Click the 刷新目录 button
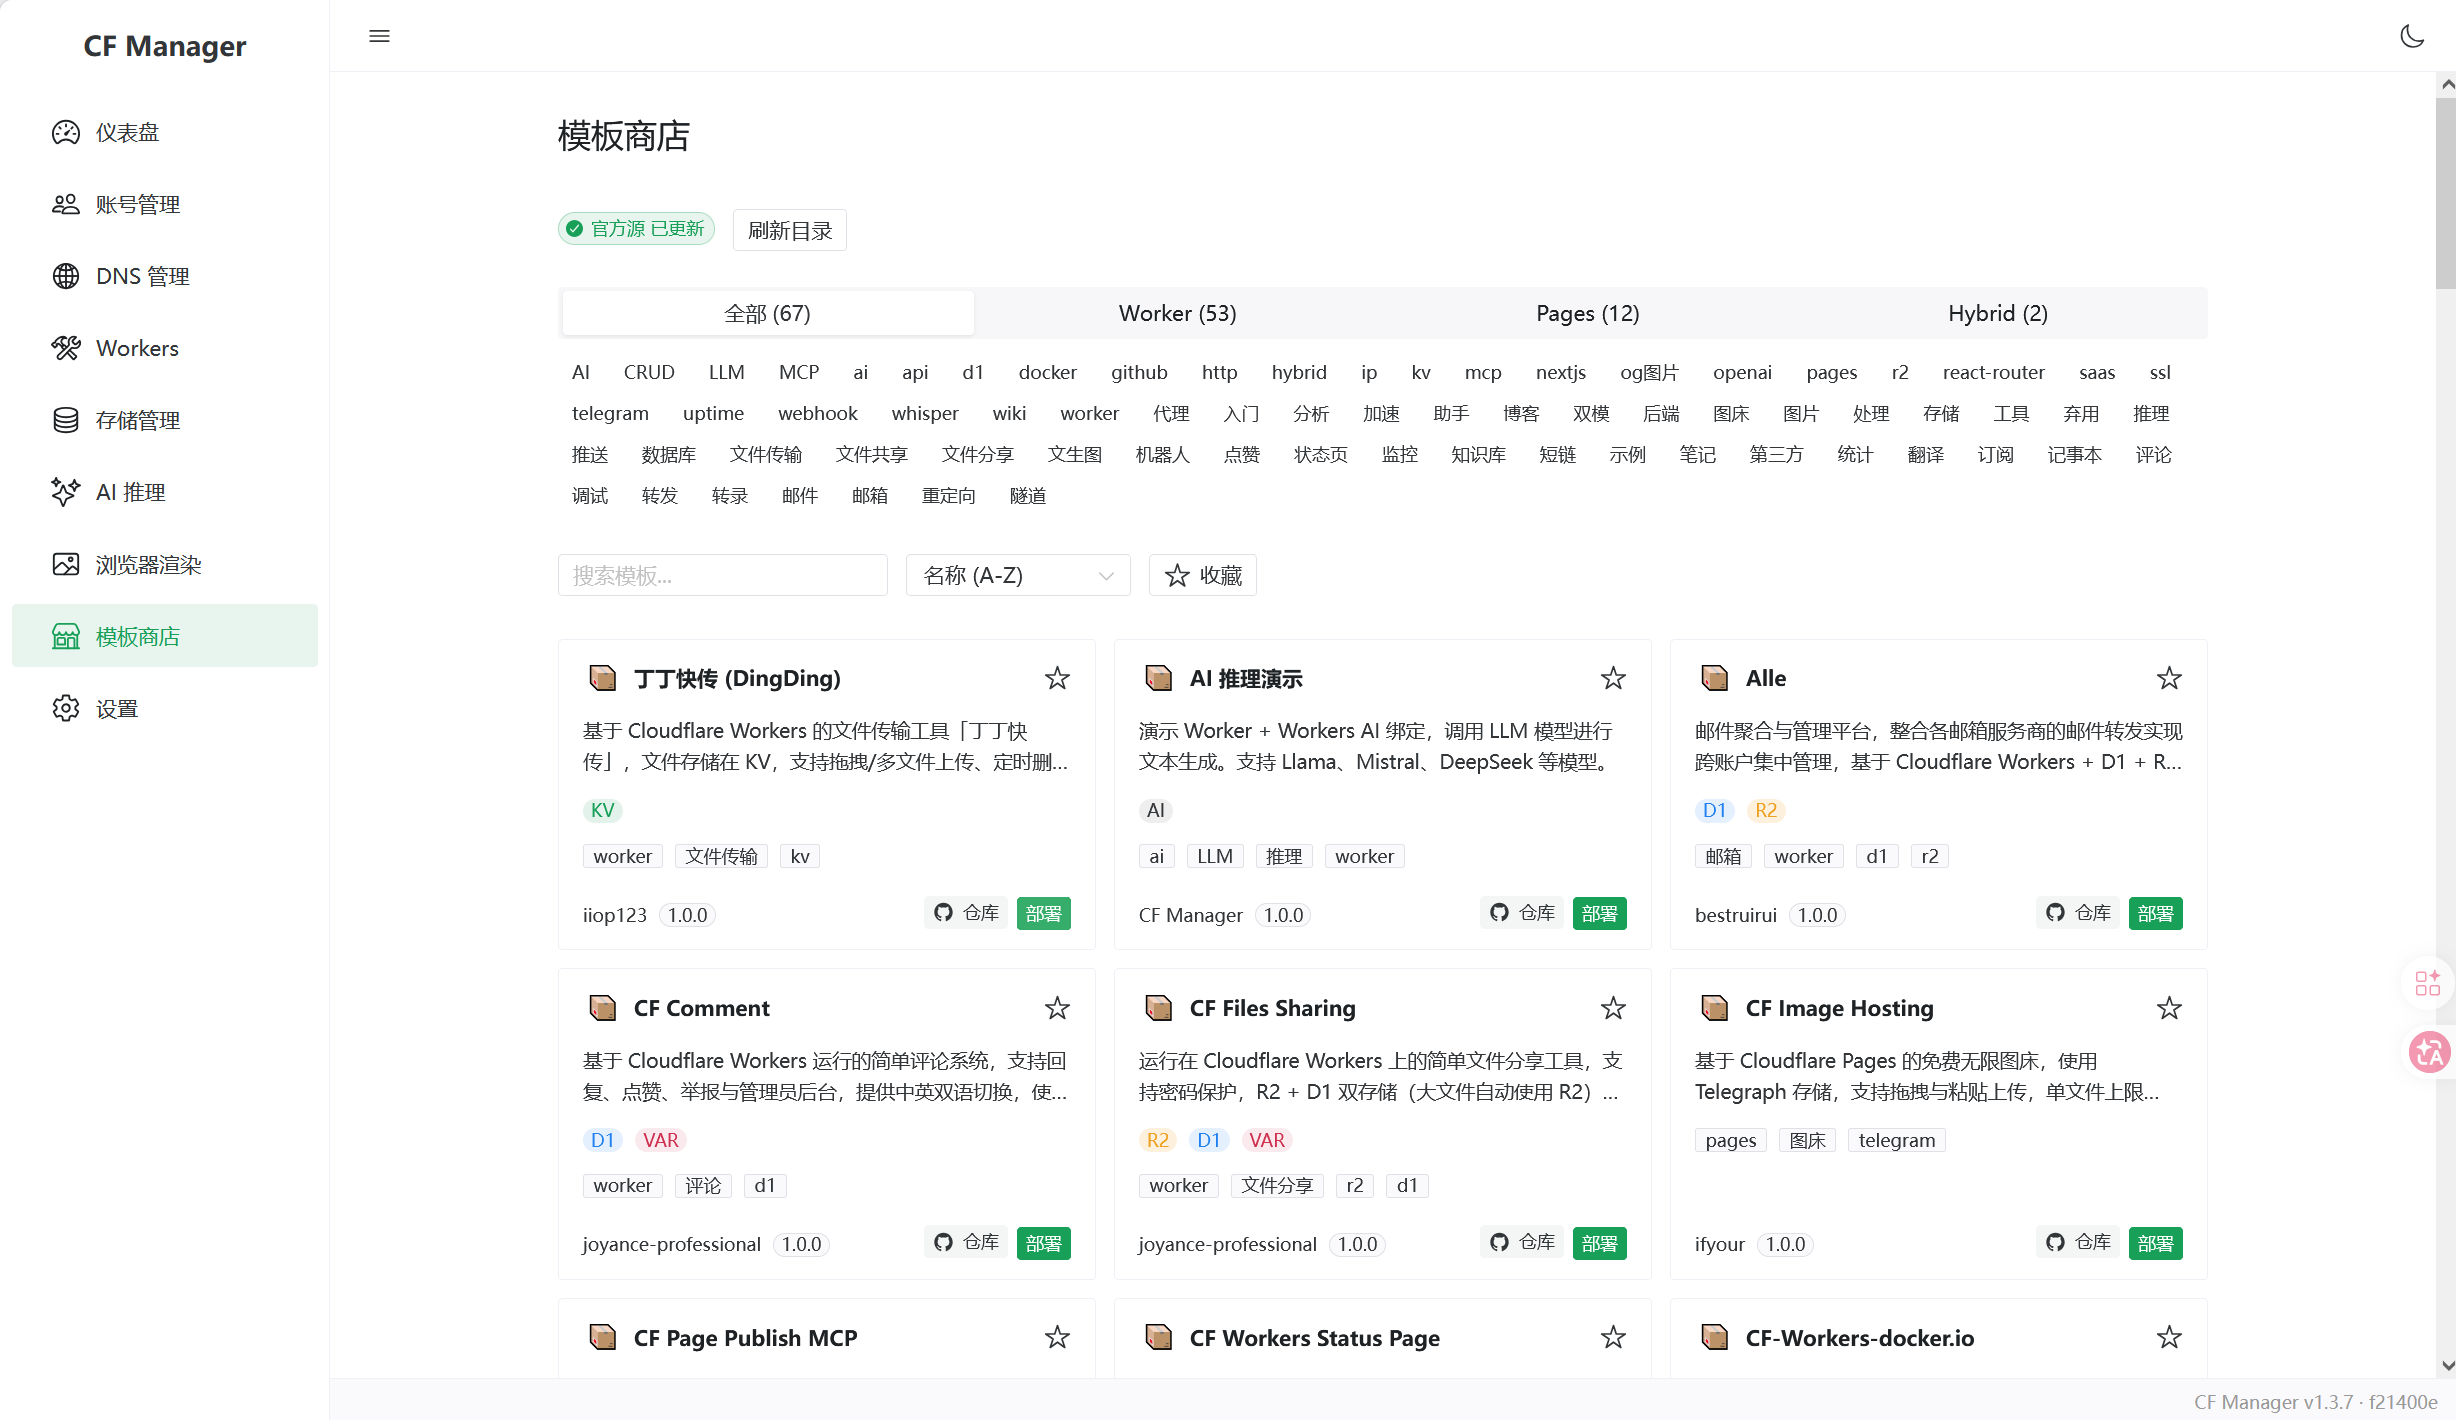The width and height of the screenshot is (2456, 1420). [x=790, y=230]
